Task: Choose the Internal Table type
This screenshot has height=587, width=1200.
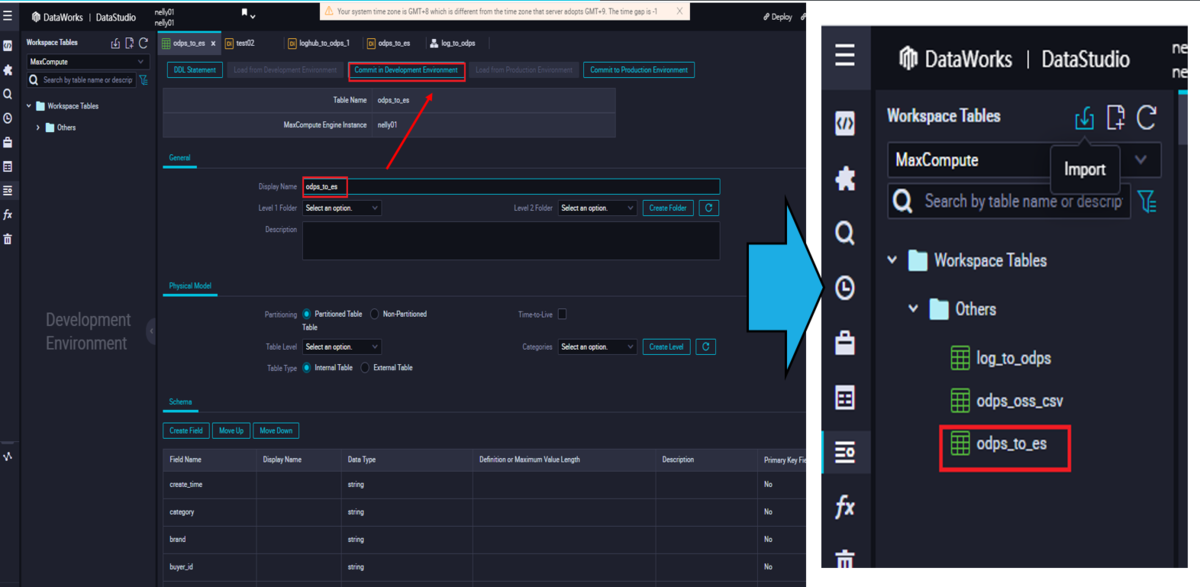Action: [307, 368]
